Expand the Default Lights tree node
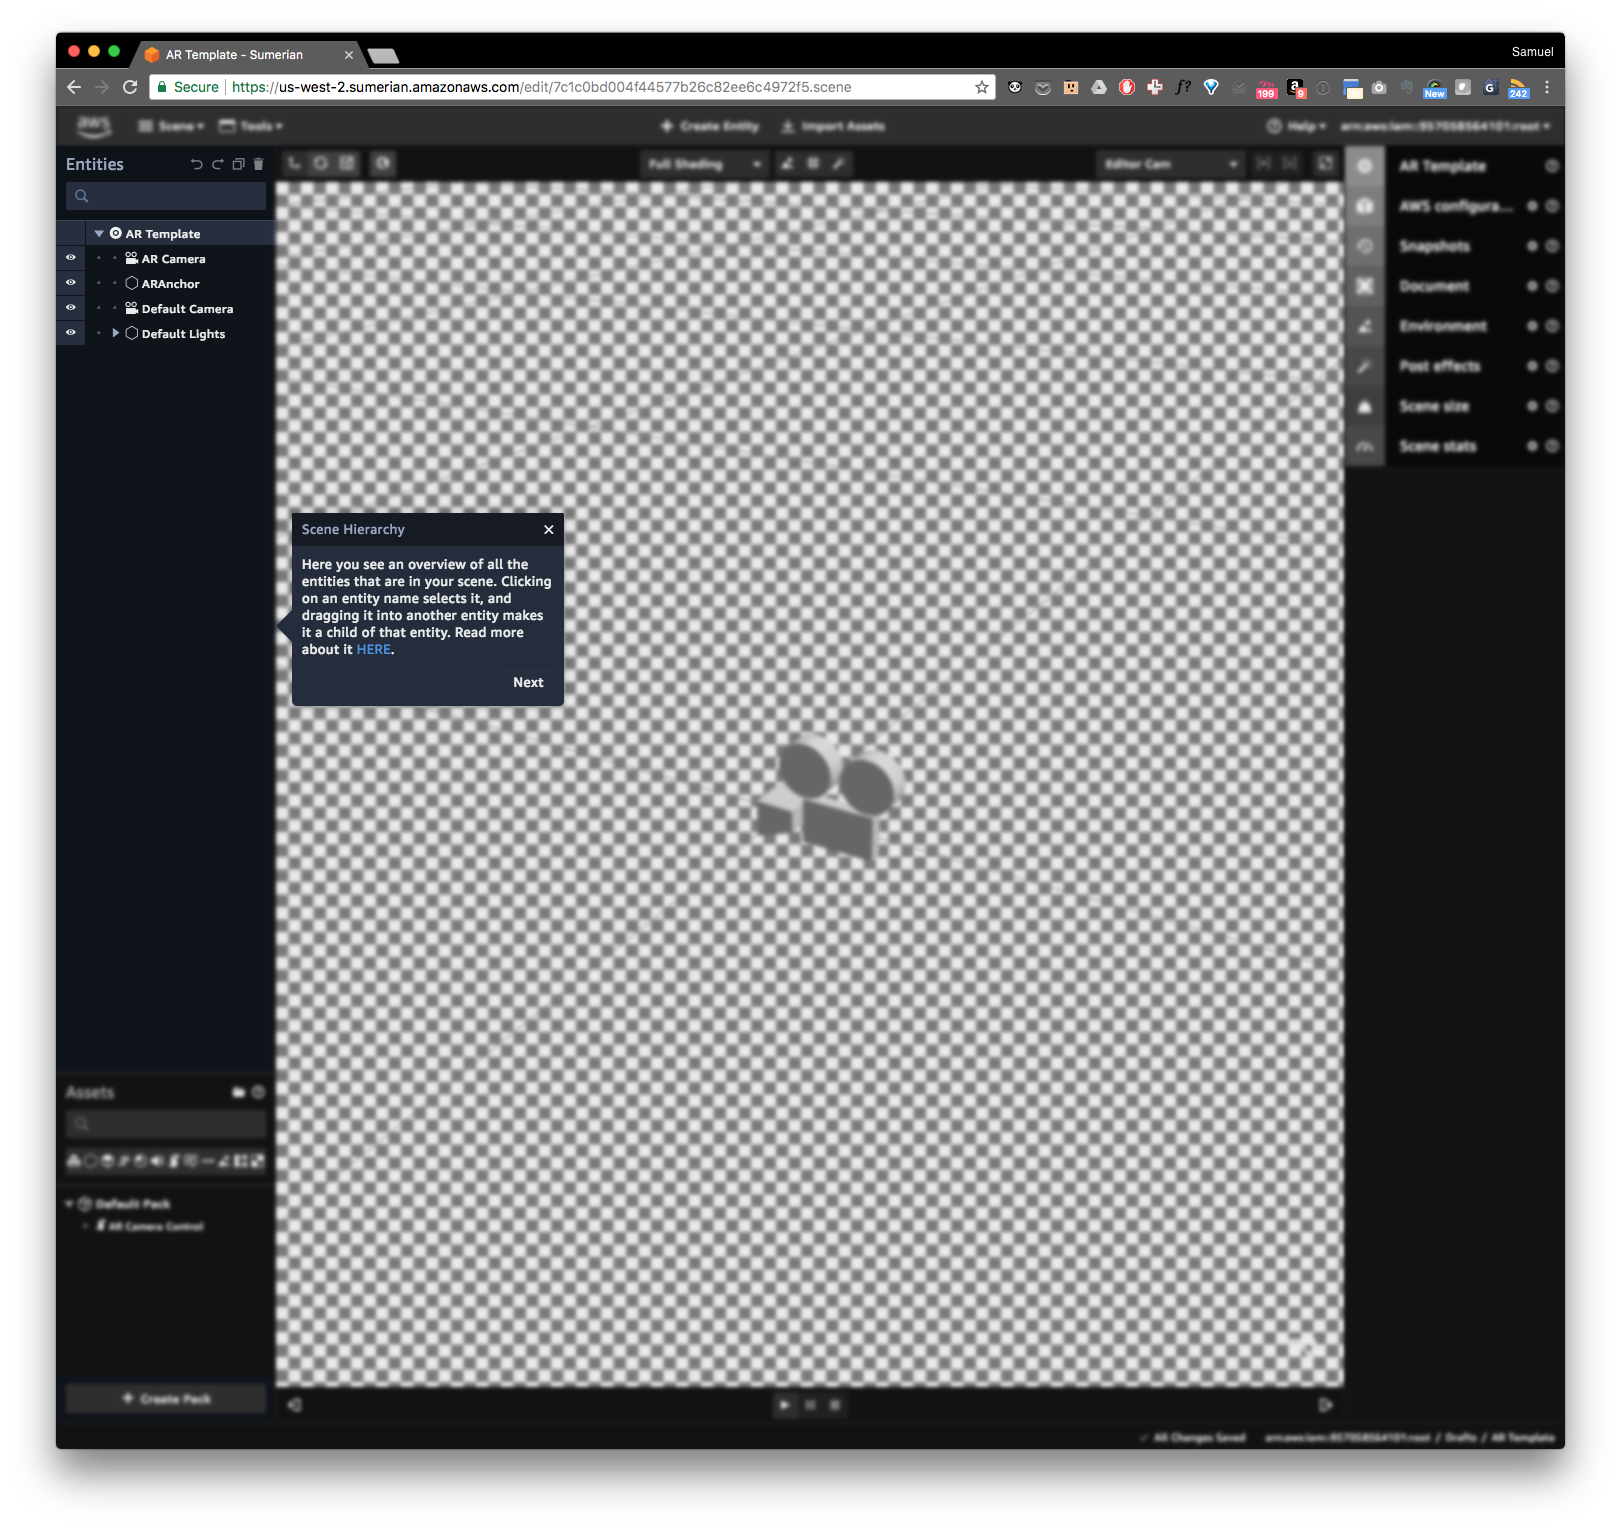 click(115, 333)
